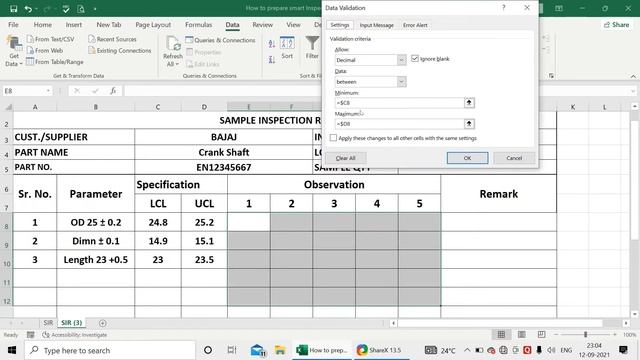Image resolution: width=640 pixels, height=360 pixels.
Task: Switch to the Page Layout ribbon tab
Action: [153, 25]
